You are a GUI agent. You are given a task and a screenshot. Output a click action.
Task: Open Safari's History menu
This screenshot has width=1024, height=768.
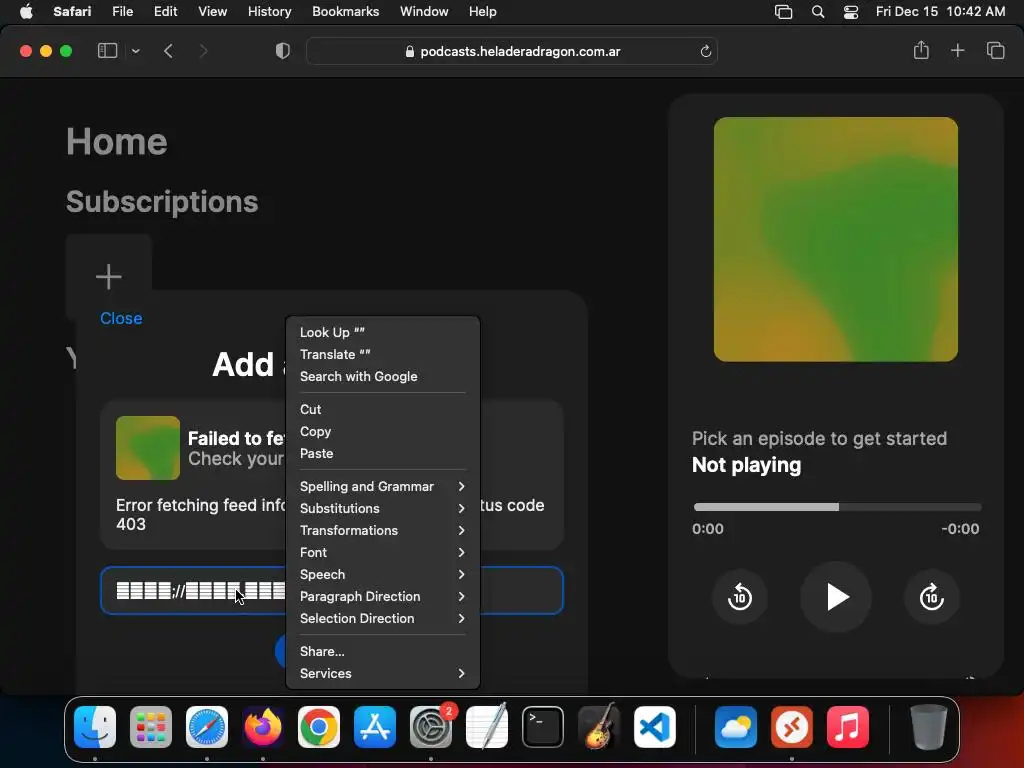pos(269,12)
